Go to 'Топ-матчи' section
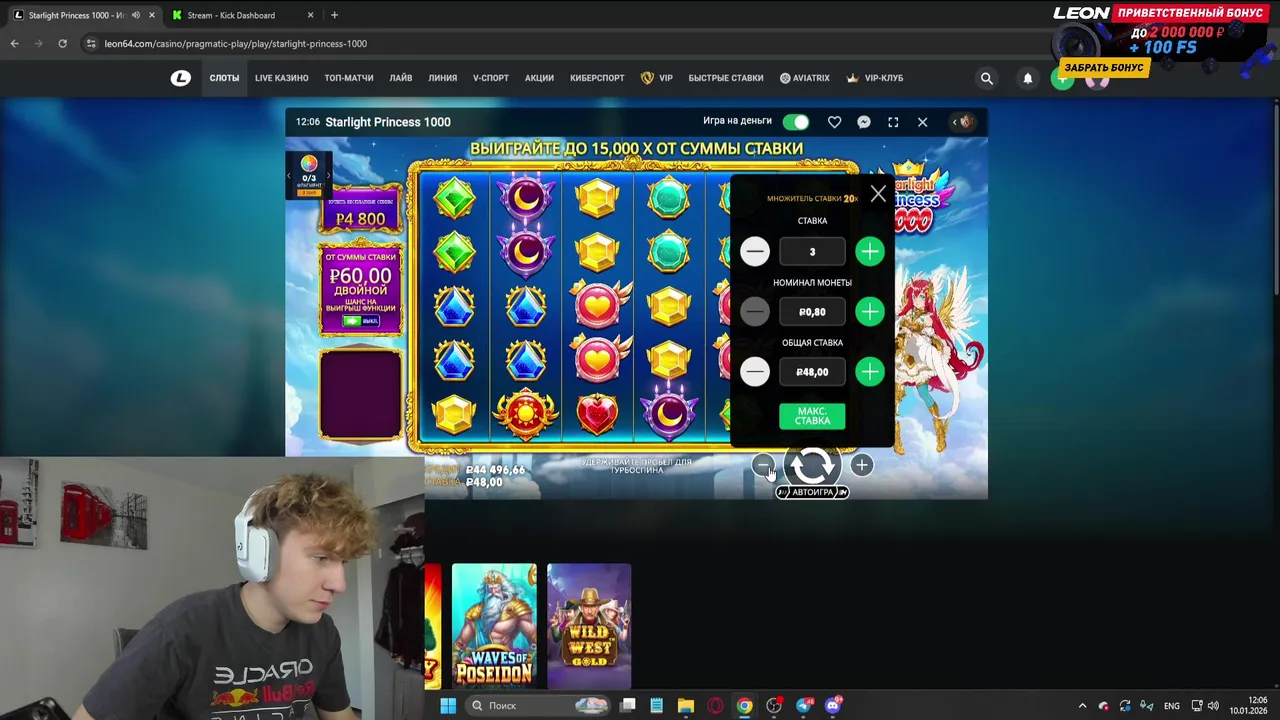The width and height of the screenshot is (1280, 720). 349,78
